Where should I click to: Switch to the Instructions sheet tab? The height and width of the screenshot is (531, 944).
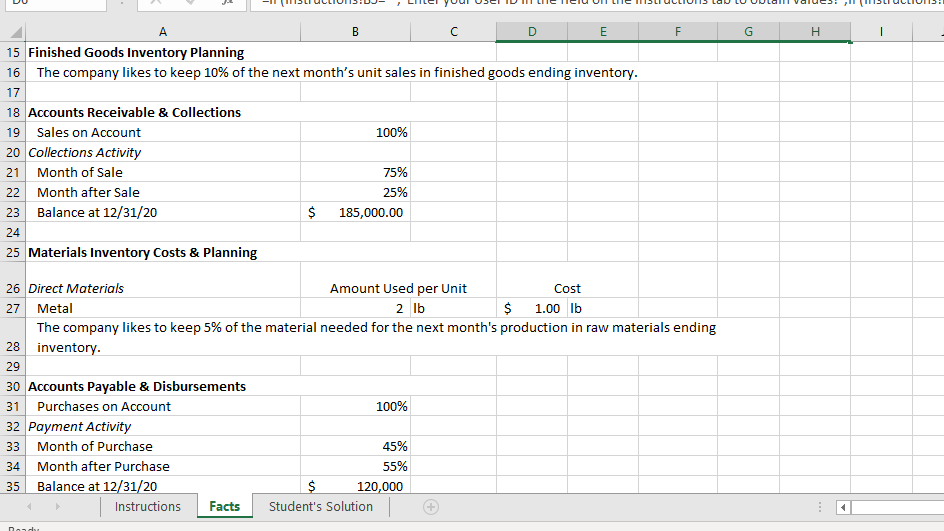coord(148,506)
